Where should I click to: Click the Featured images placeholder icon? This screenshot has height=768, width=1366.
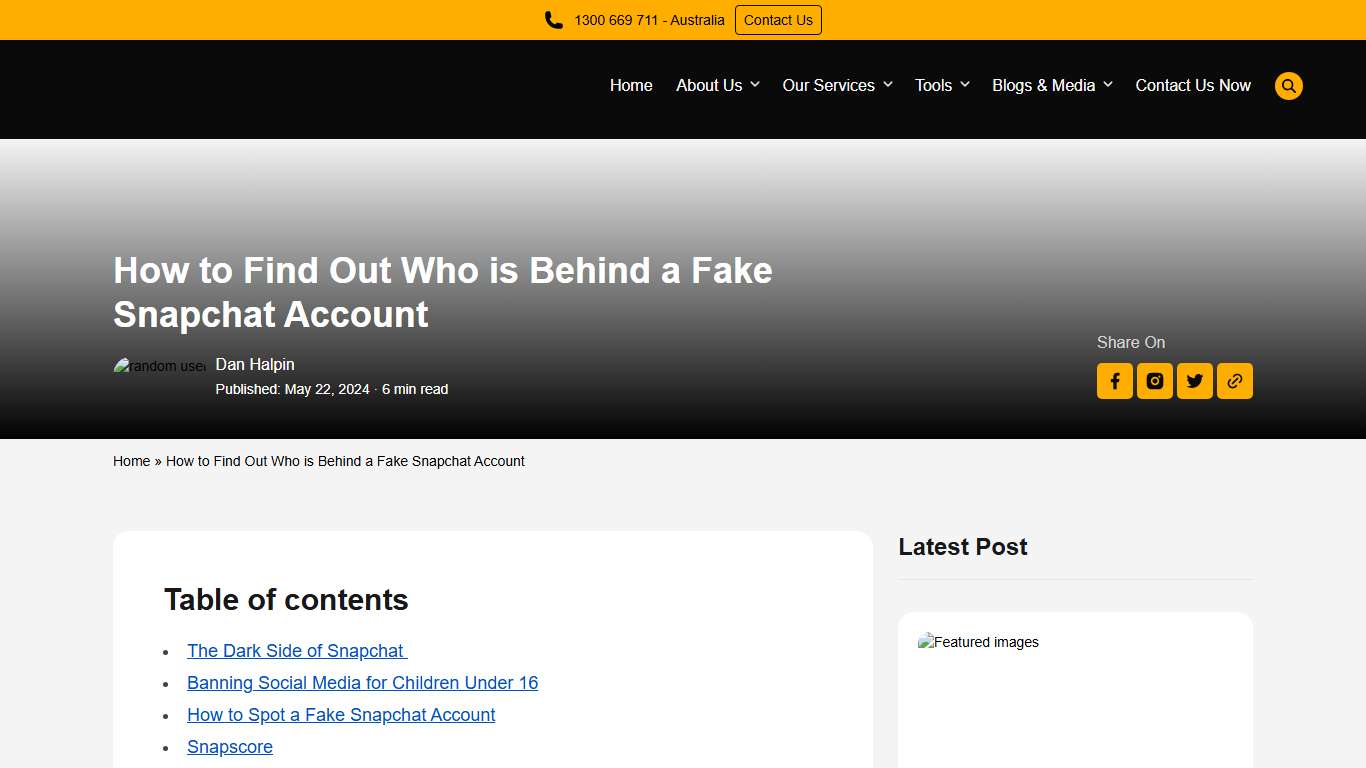[x=927, y=641]
